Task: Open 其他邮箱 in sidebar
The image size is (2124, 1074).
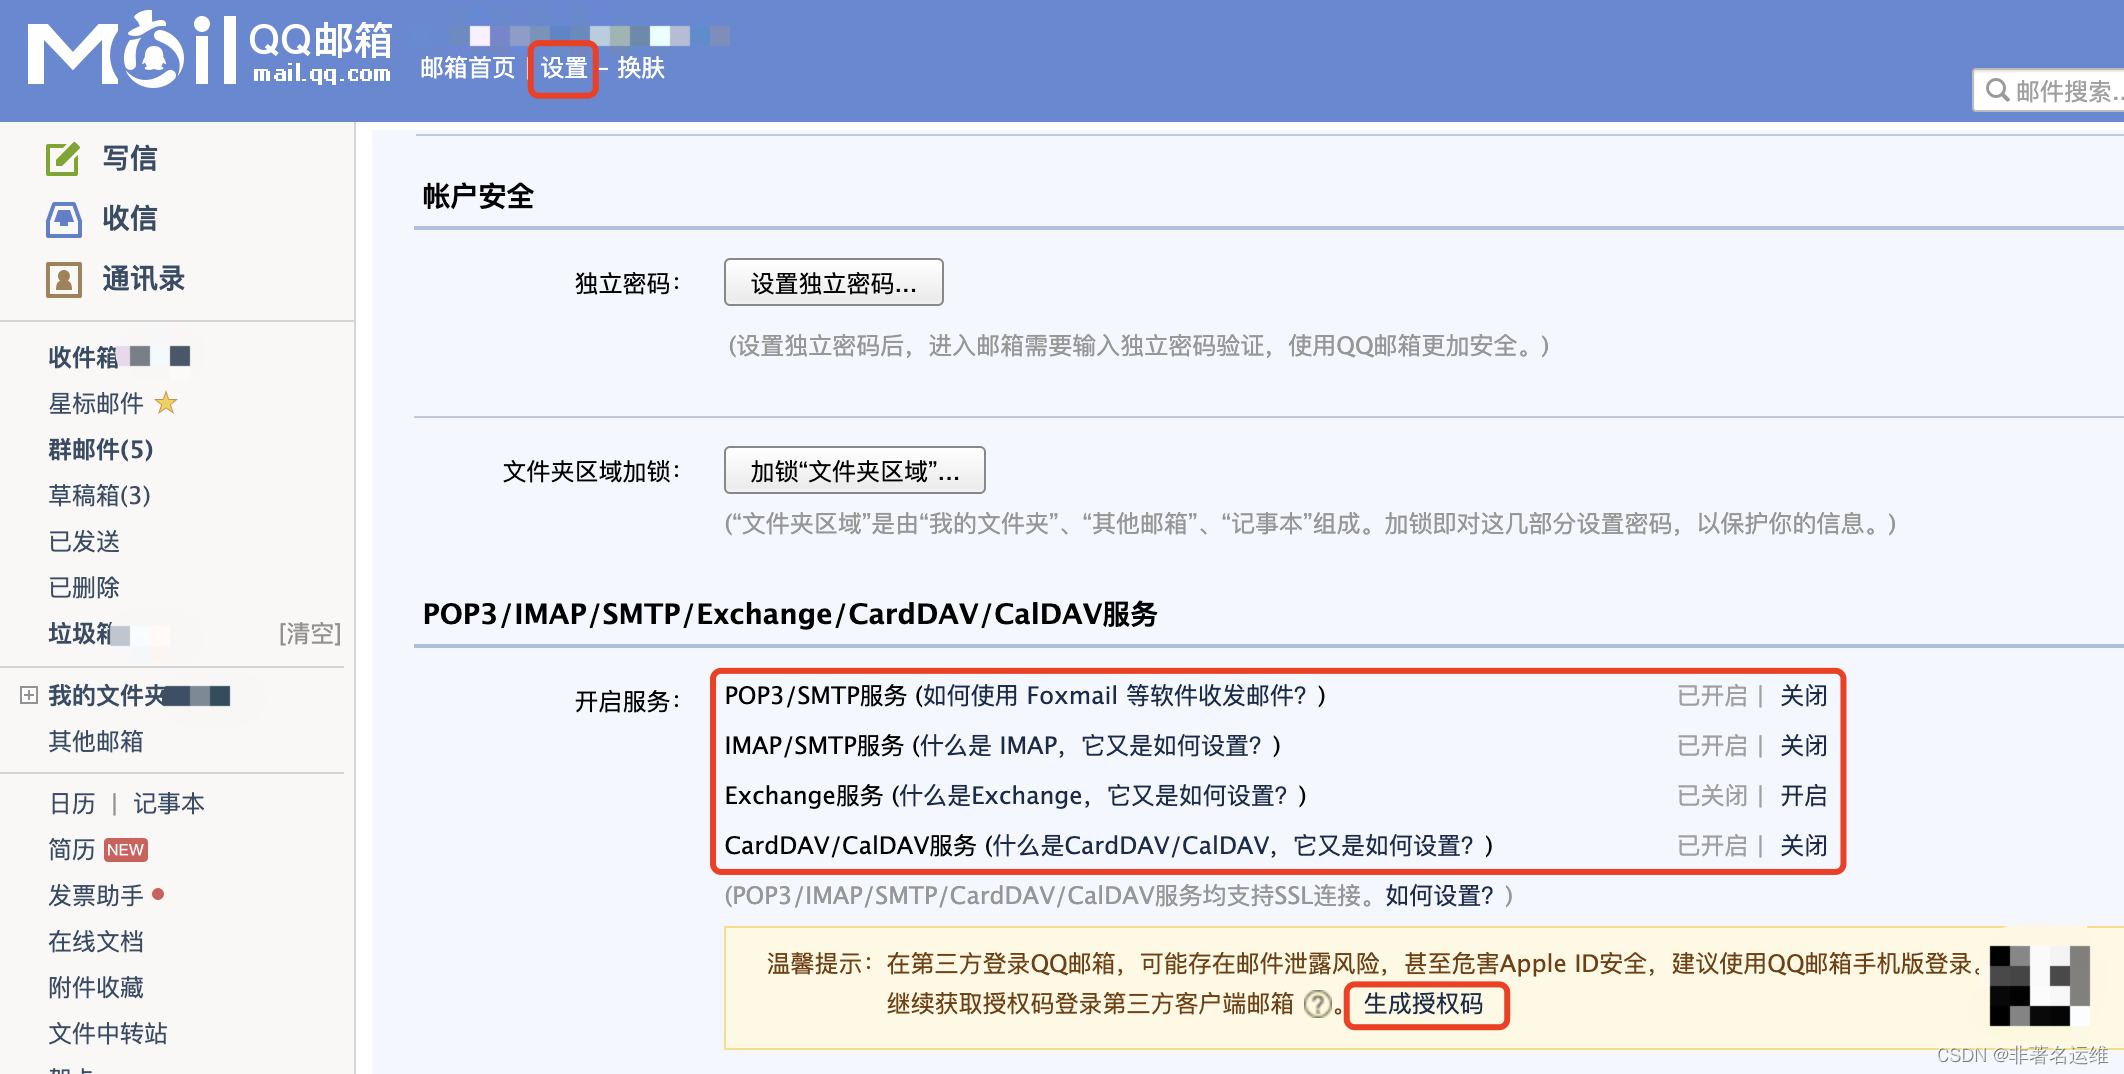Action: [x=96, y=741]
